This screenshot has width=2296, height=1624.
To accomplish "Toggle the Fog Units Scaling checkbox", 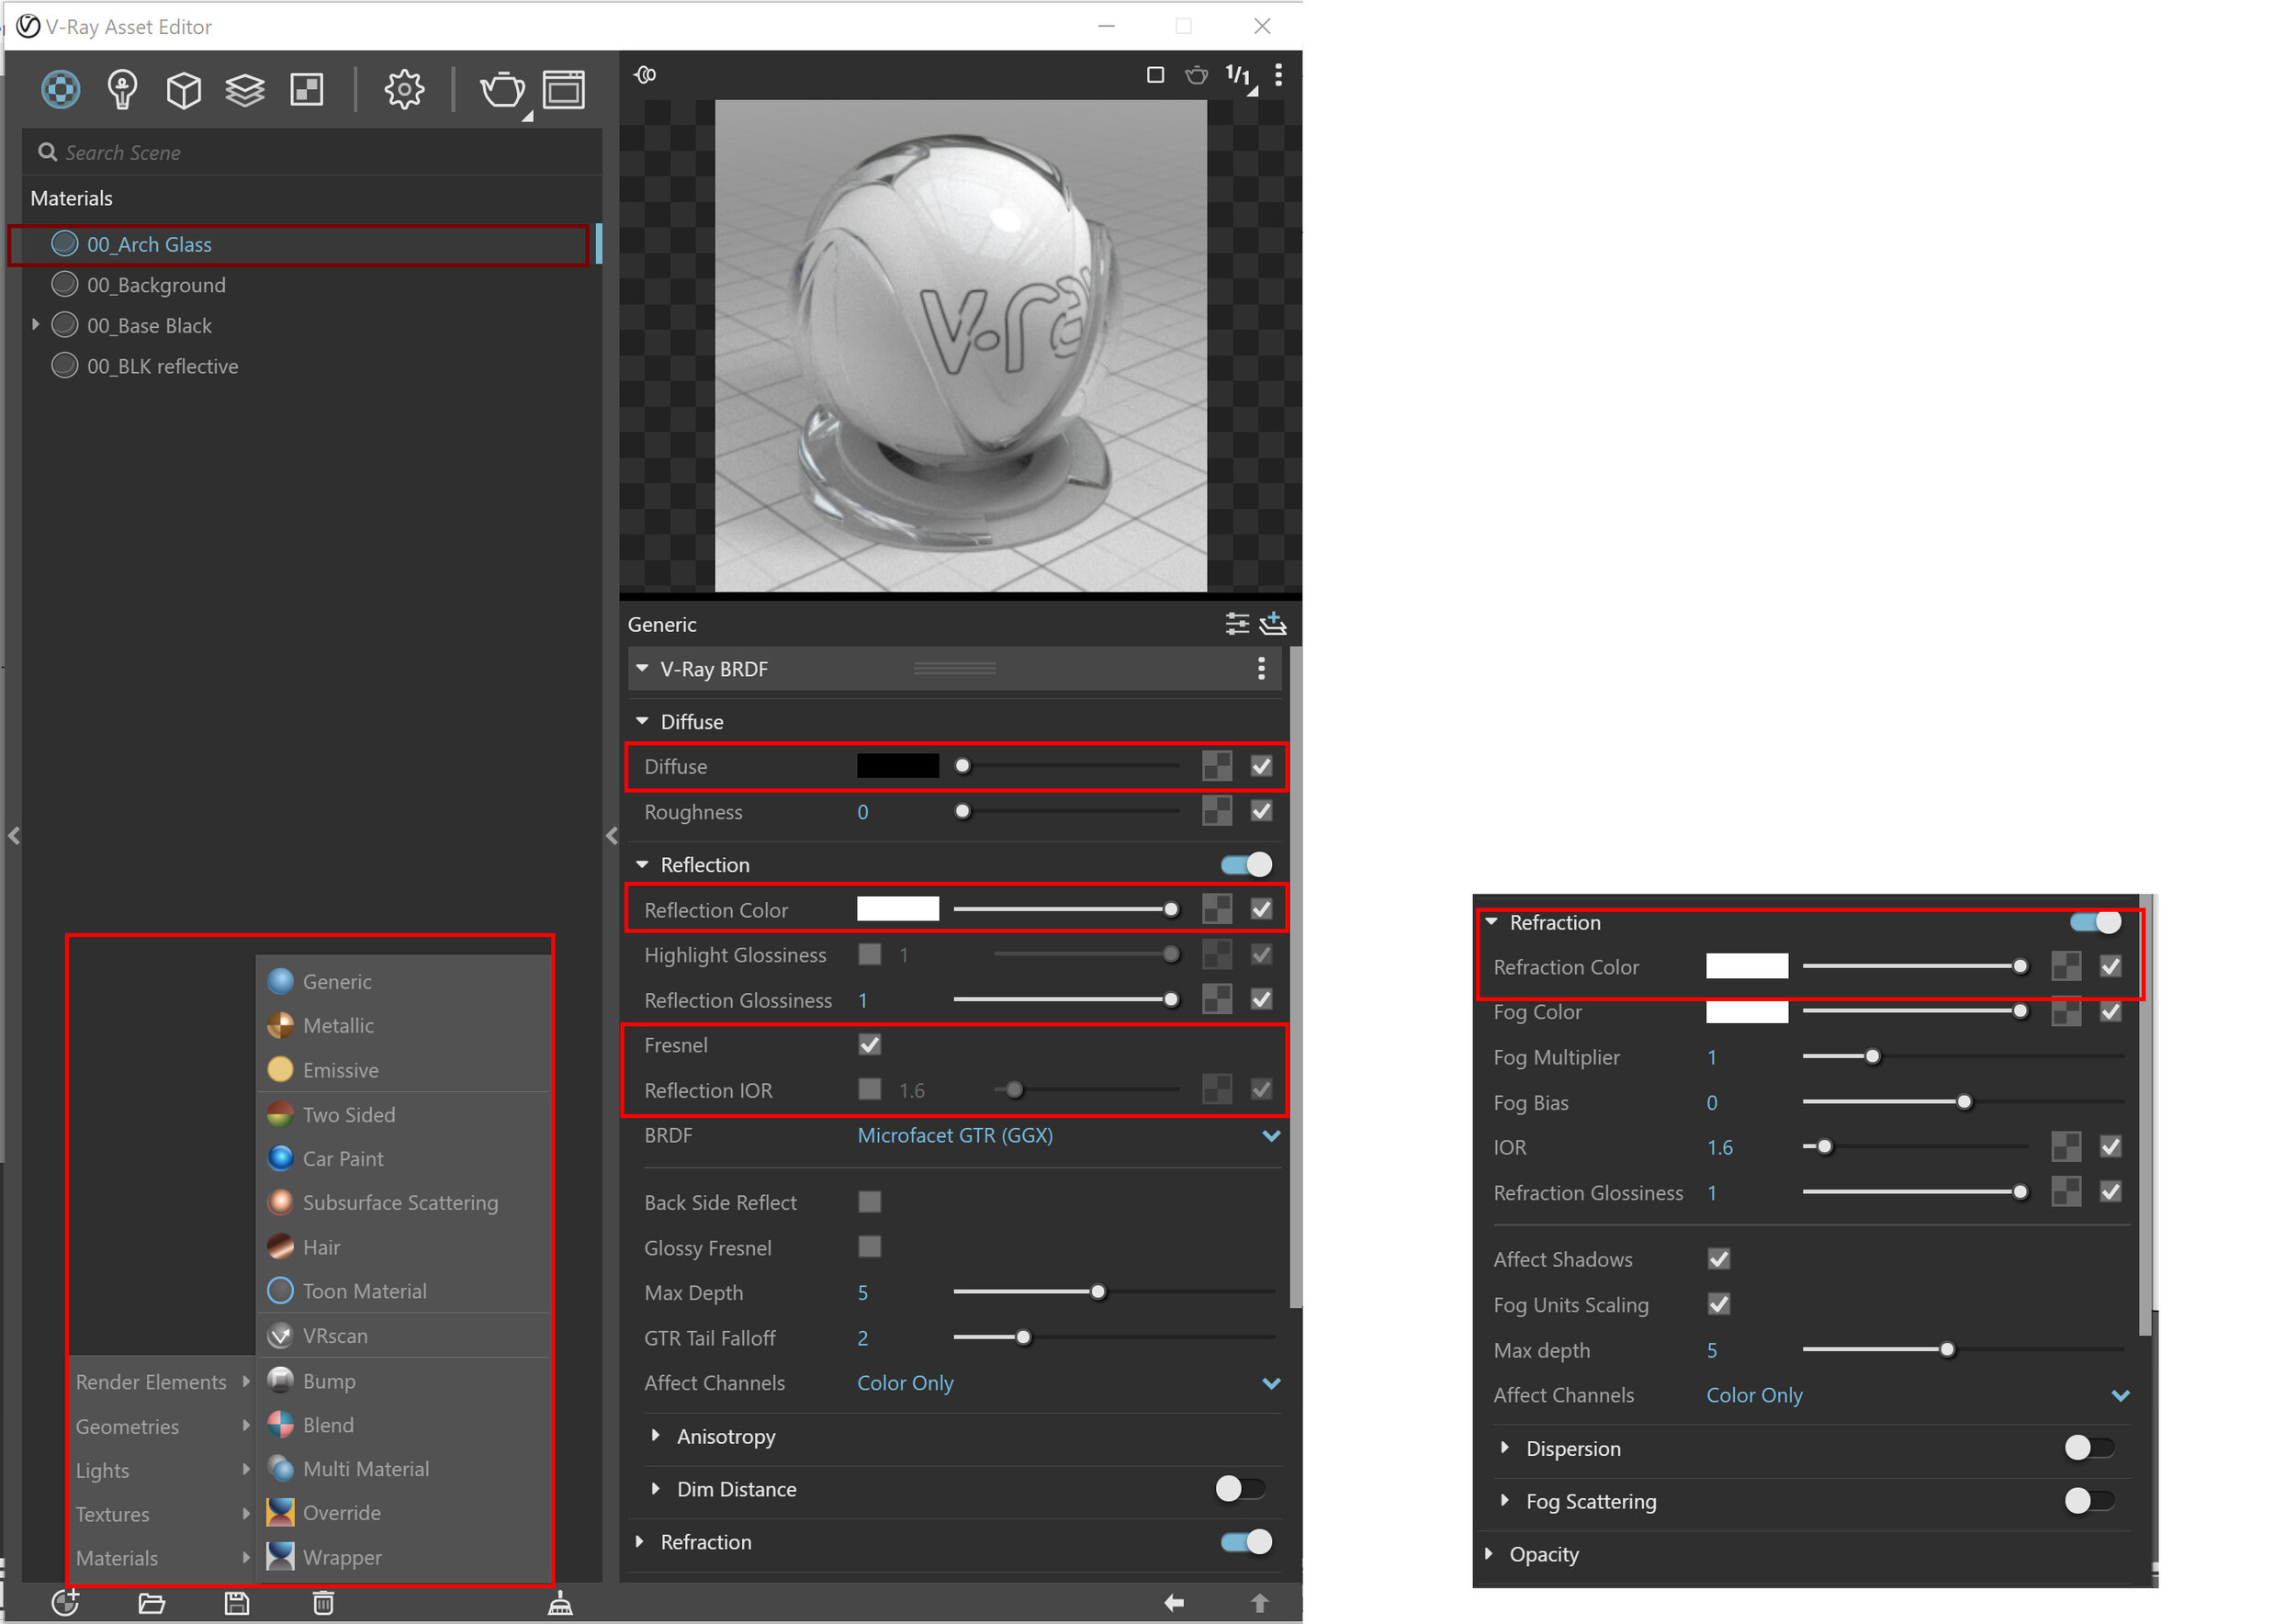I will tap(1719, 1304).
